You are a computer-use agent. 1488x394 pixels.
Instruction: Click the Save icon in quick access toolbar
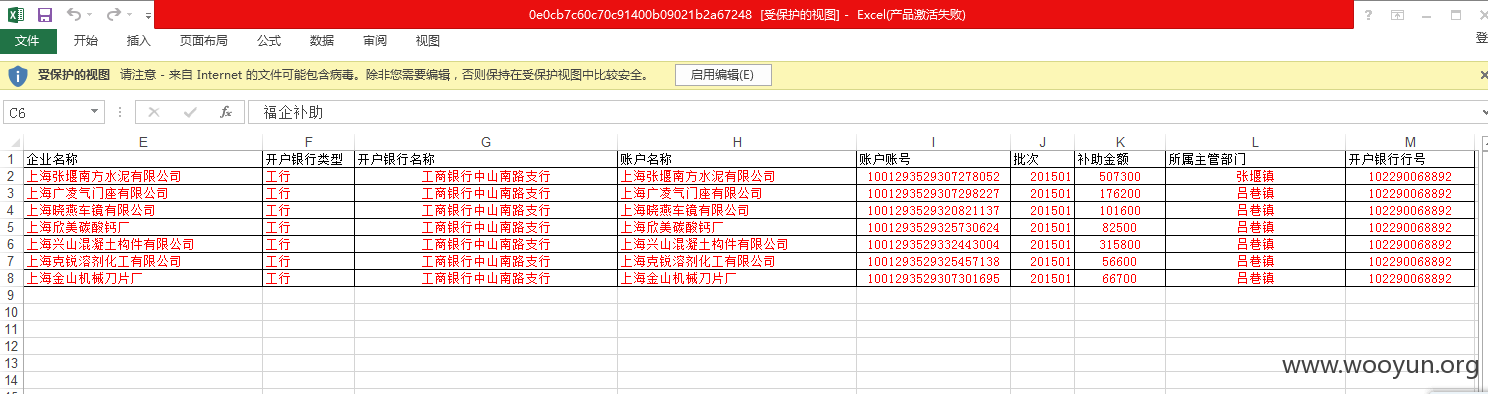coord(45,15)
